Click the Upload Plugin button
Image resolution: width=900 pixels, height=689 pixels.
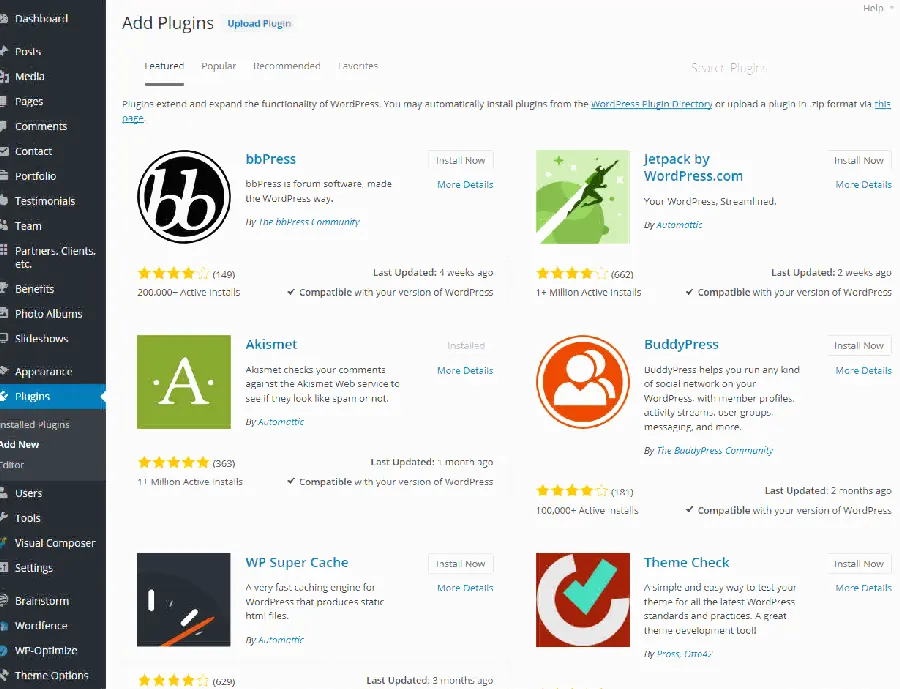coord(259,24)
